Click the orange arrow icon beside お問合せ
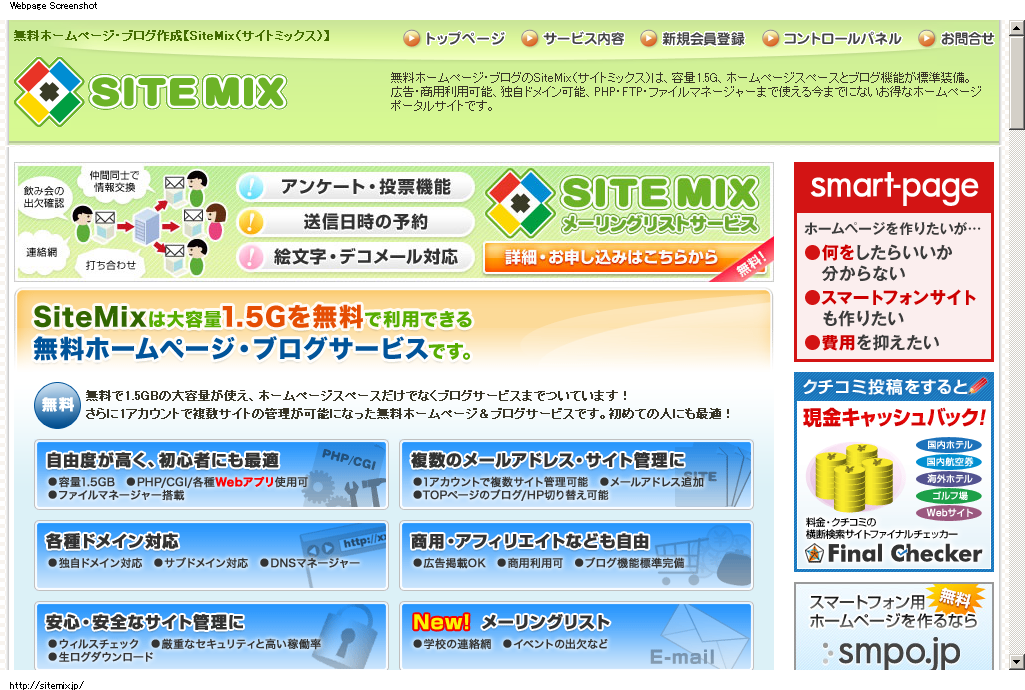This screenshot has width=1025, height=690. (x=926, y=39)
